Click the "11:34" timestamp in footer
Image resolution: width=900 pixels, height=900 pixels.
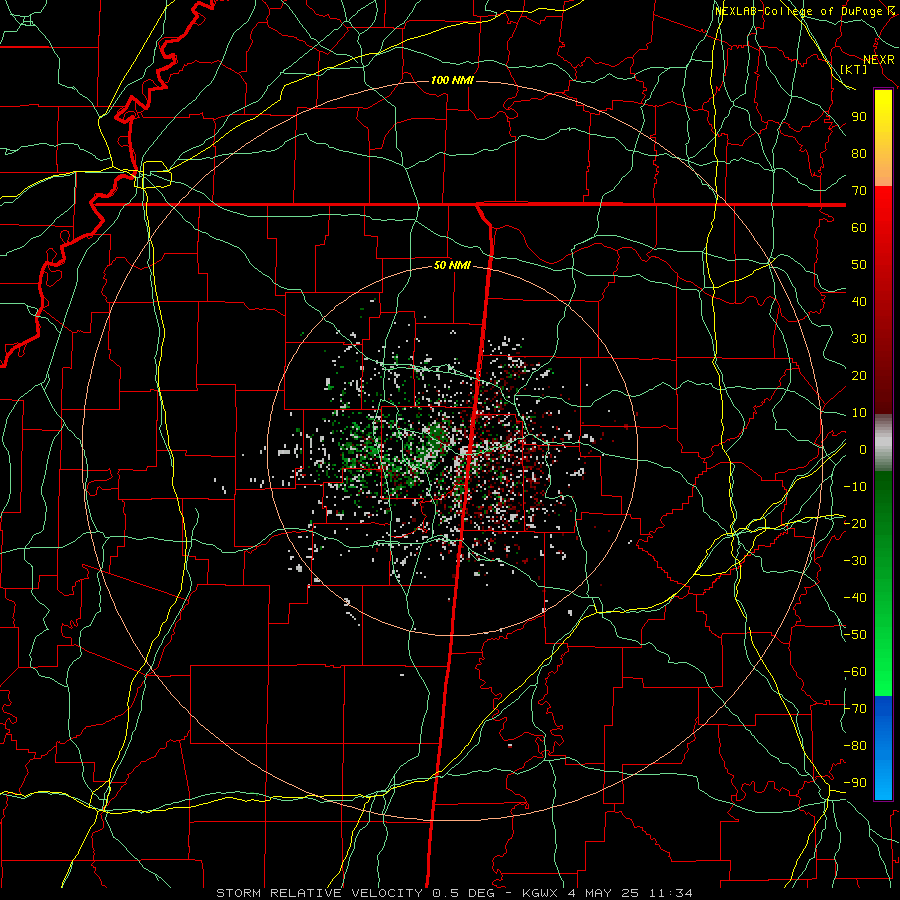tap(670, 893)
